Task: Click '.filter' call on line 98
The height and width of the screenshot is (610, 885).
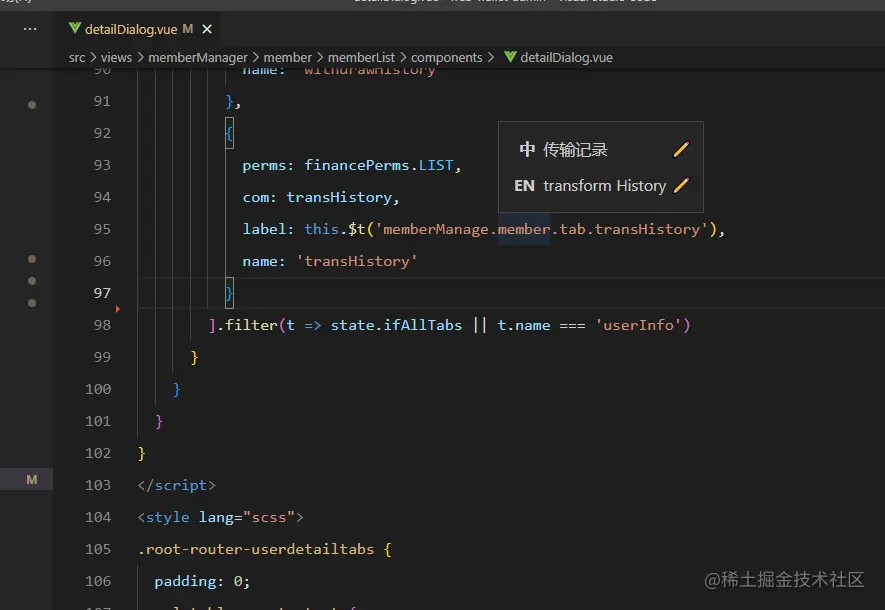Action: tap(247, 326)
